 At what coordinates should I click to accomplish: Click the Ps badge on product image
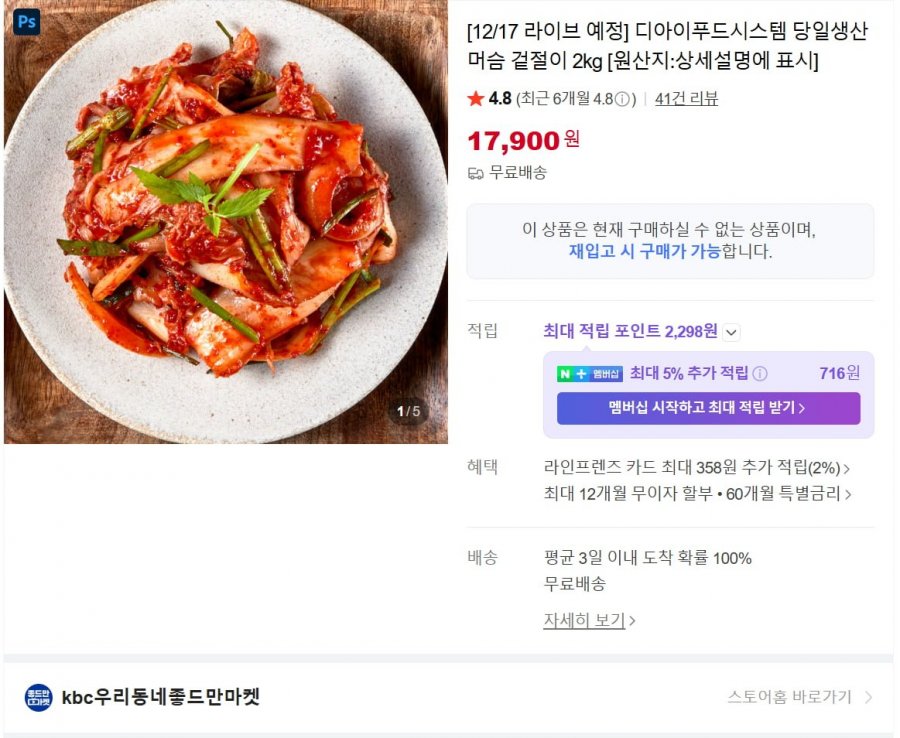point(26,22)
